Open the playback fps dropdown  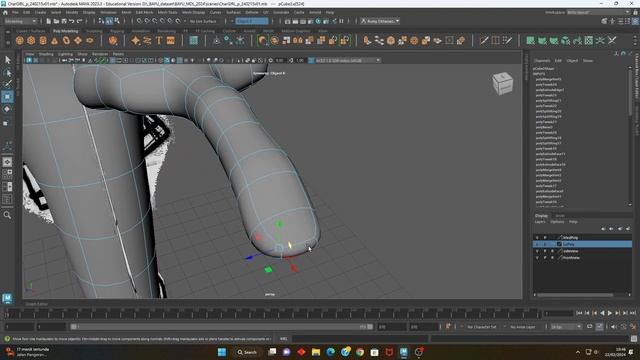coord(566,327)
